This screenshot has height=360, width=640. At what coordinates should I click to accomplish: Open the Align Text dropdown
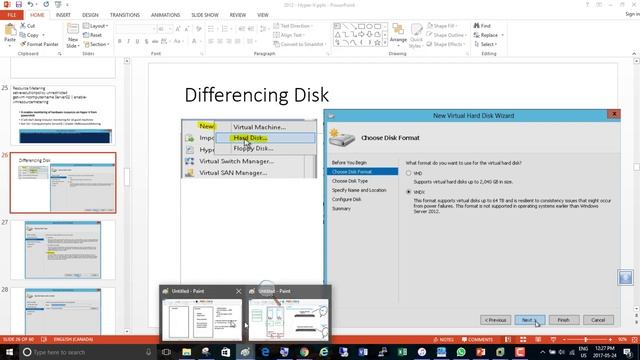(289, 35)
